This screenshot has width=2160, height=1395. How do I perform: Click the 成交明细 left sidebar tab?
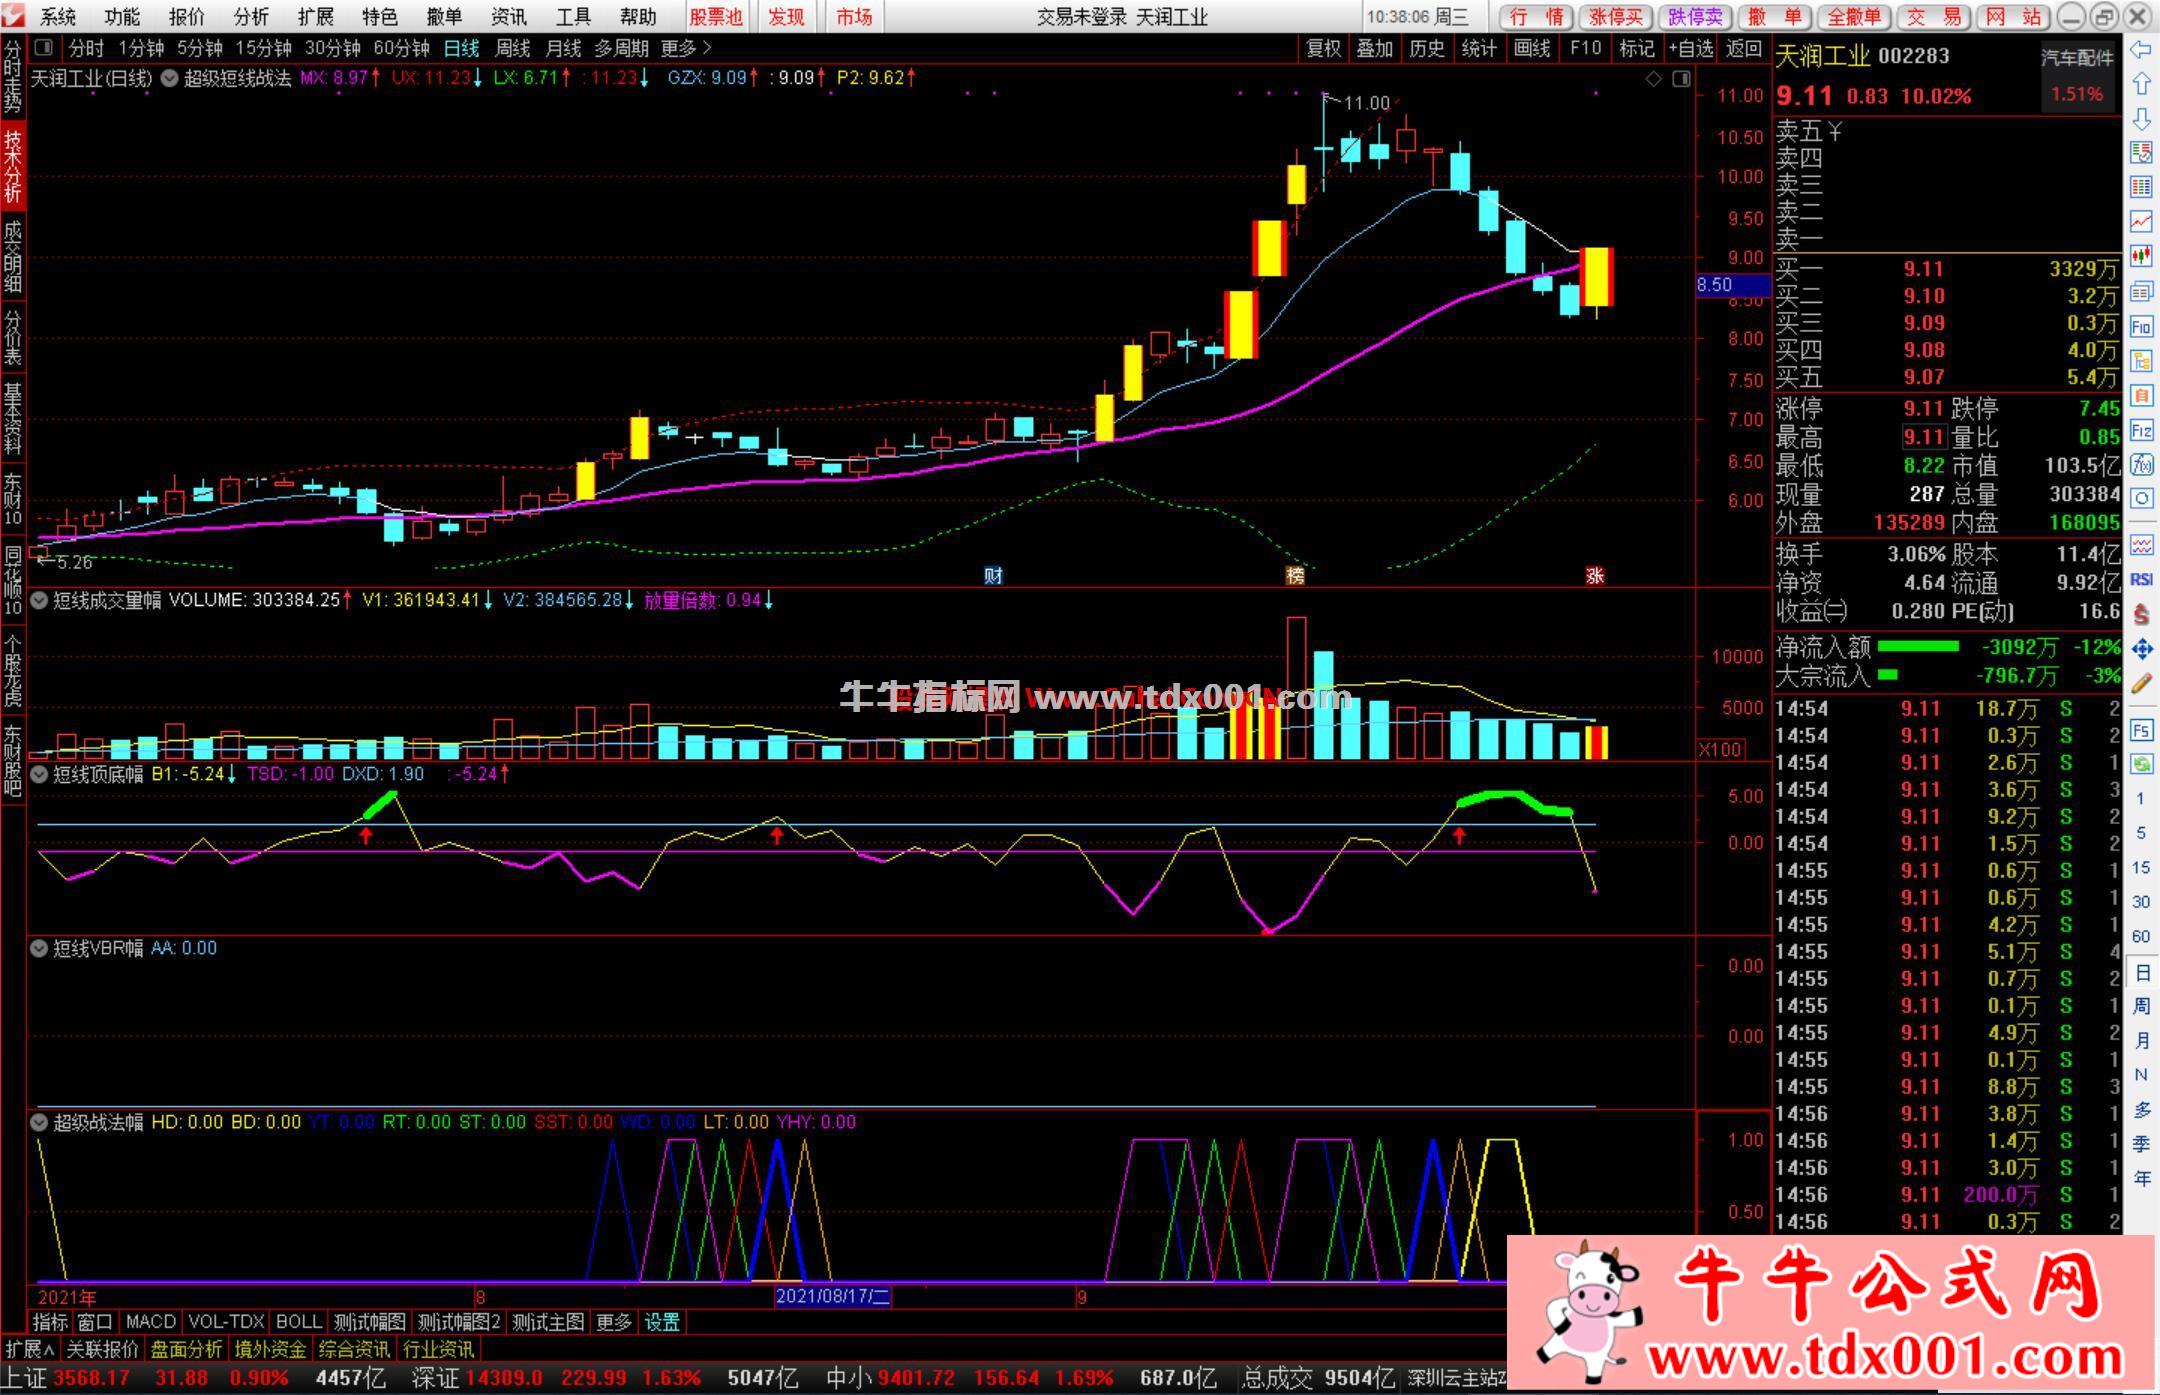tap(12, 257)
